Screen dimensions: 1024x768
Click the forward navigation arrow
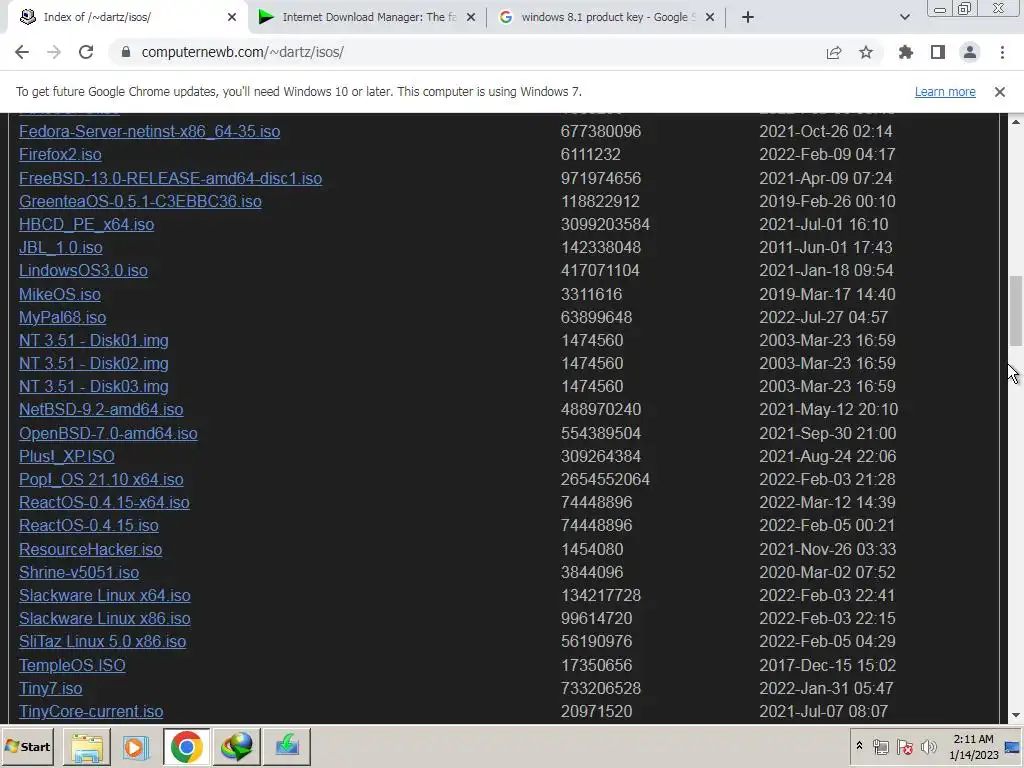point(54,52)
